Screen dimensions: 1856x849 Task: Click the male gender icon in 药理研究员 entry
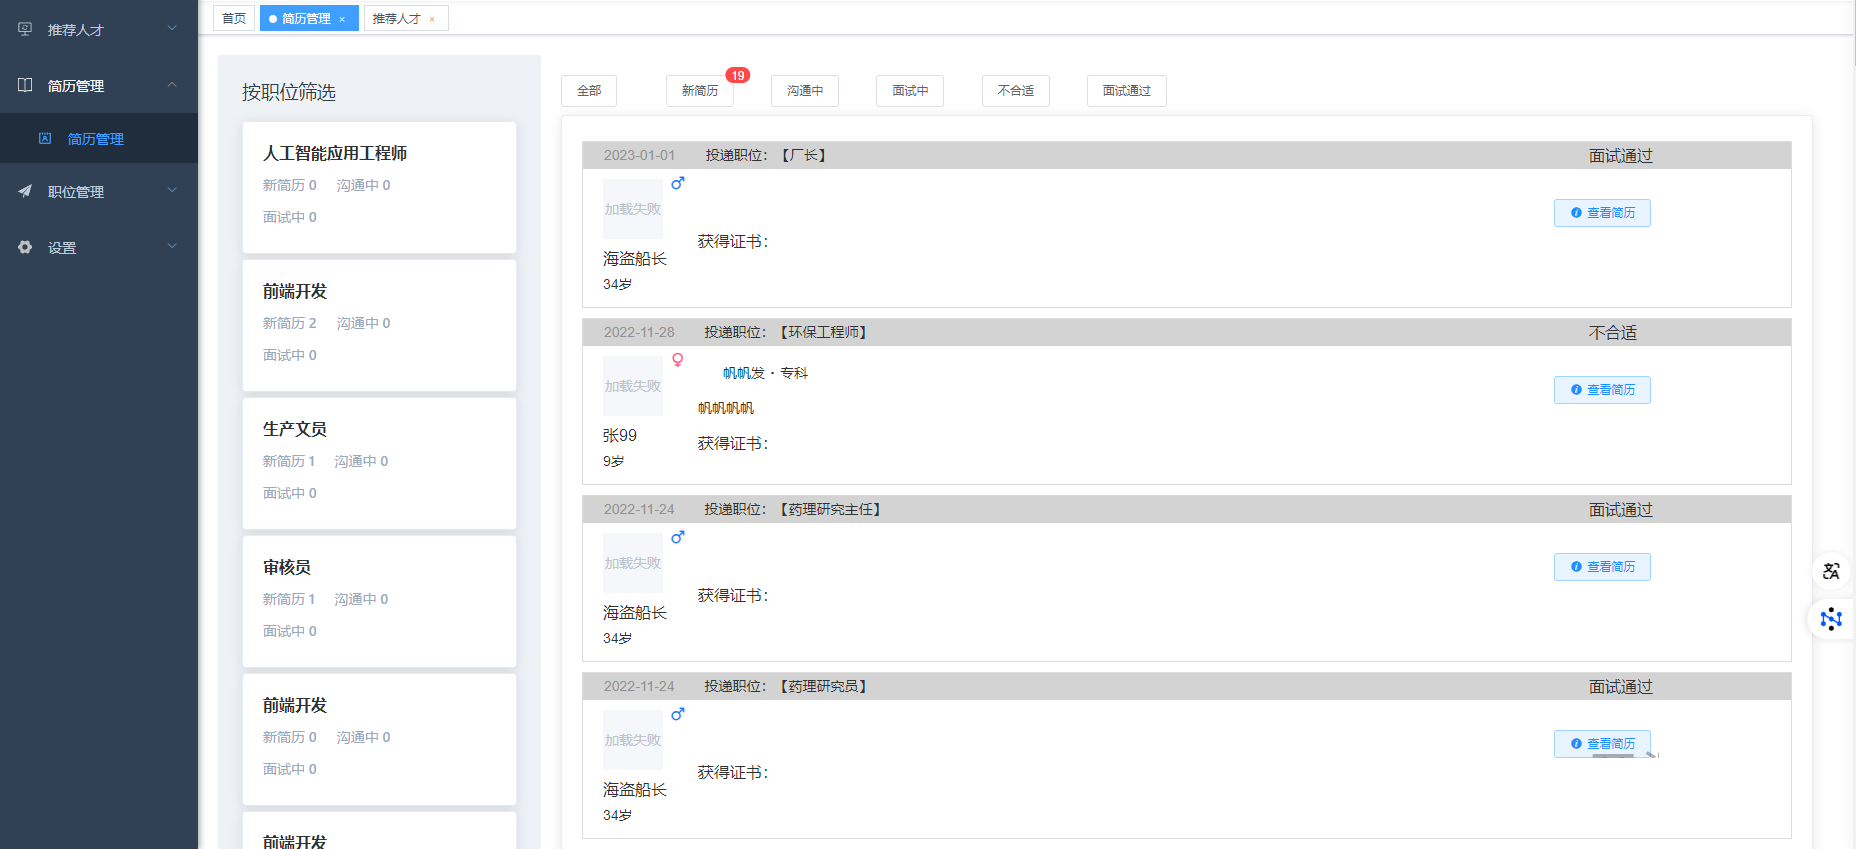tap(678, 714)
